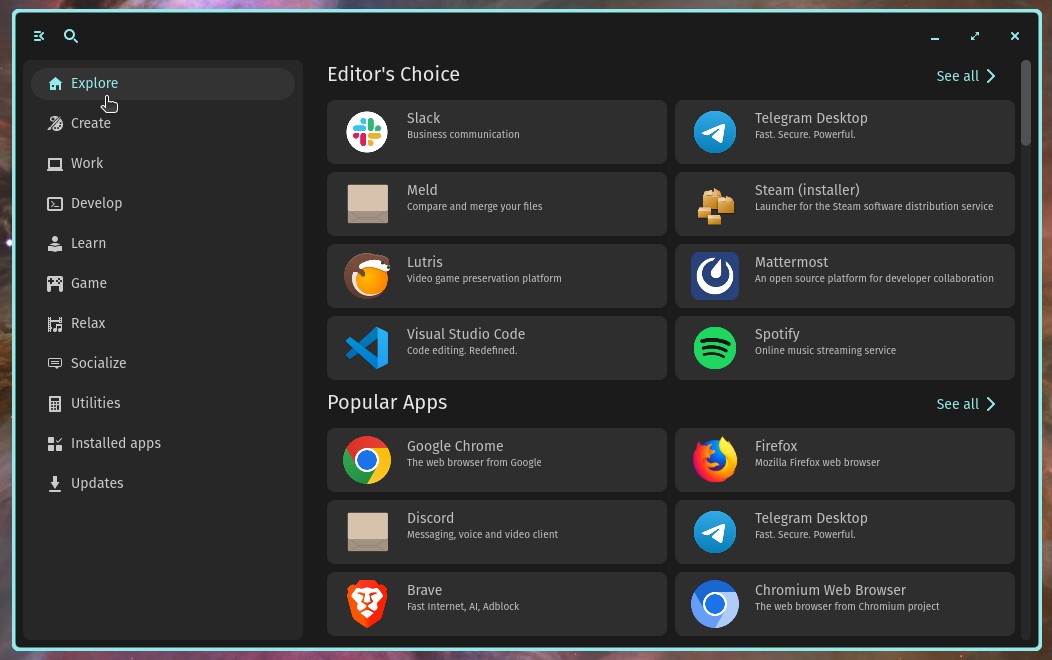Click the Relax media icon
Screen dimensions: 1052x660
[x=55, y=324]
